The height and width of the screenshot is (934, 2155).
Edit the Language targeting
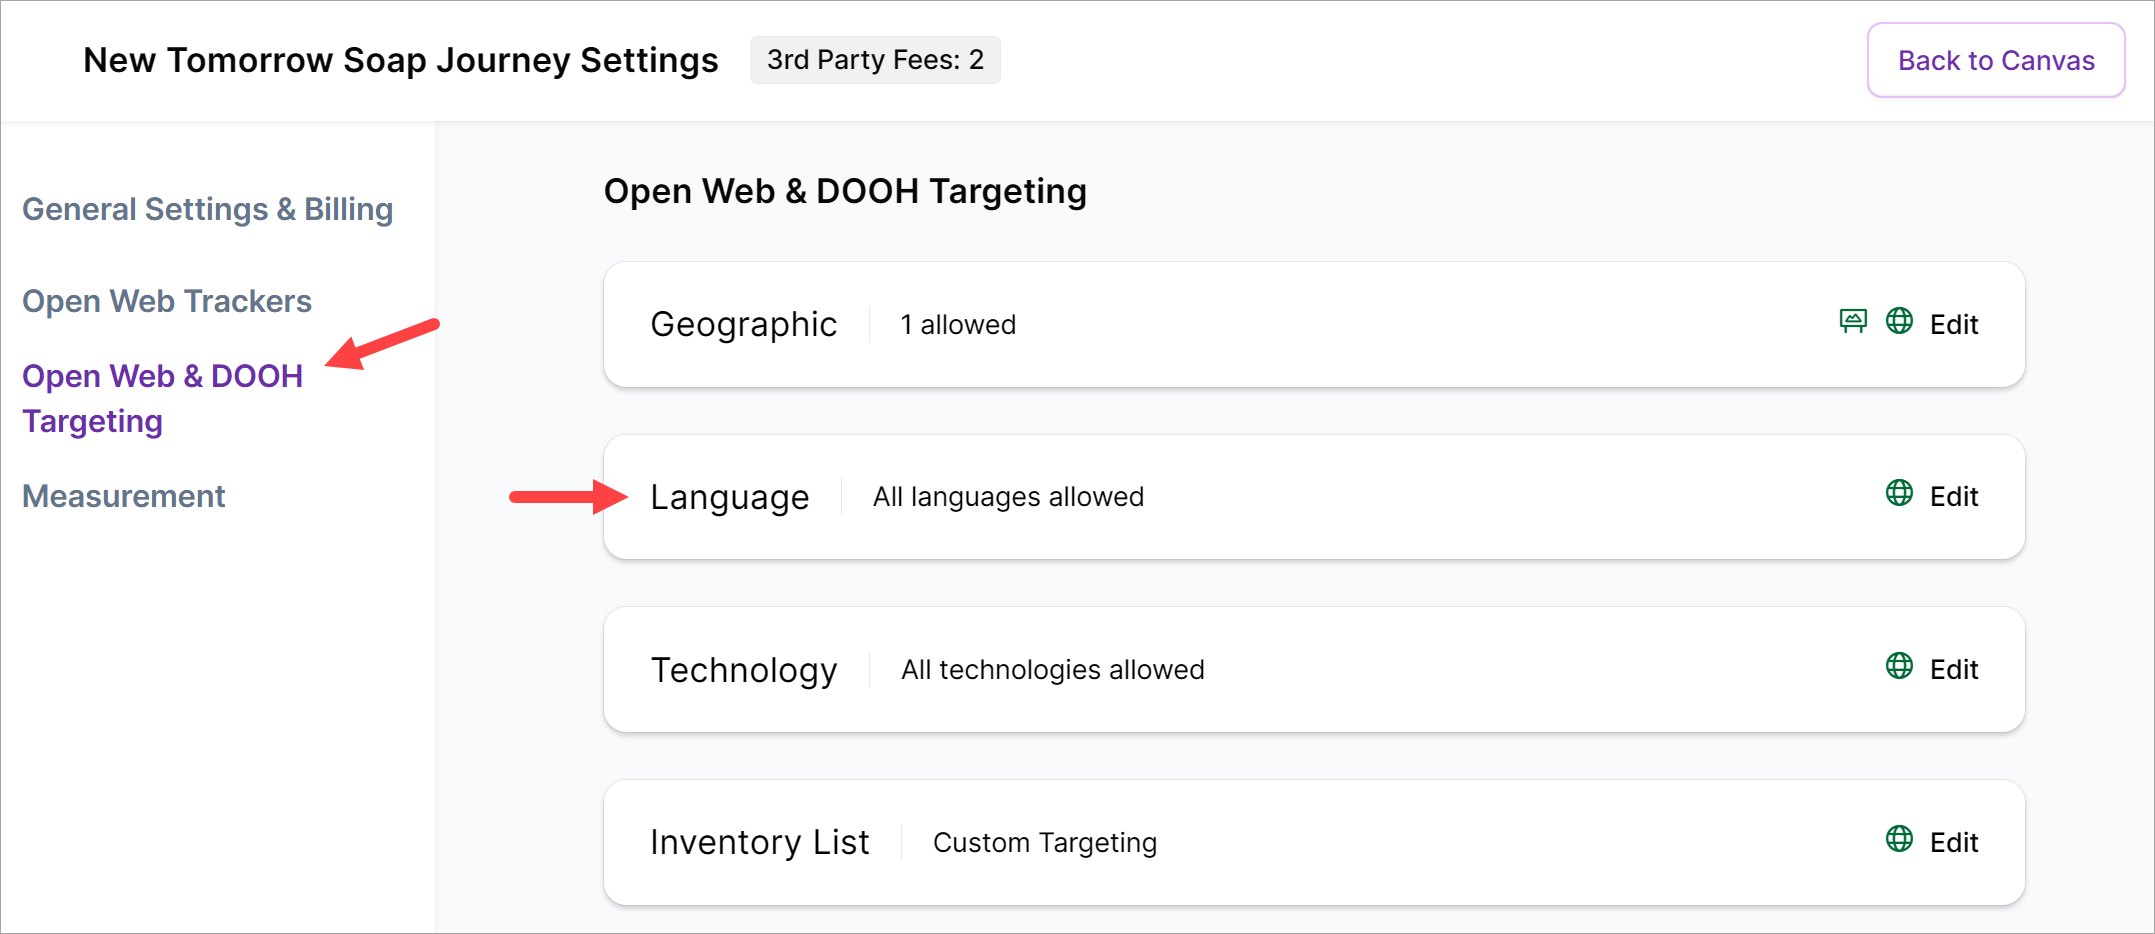click(1954, 497)
